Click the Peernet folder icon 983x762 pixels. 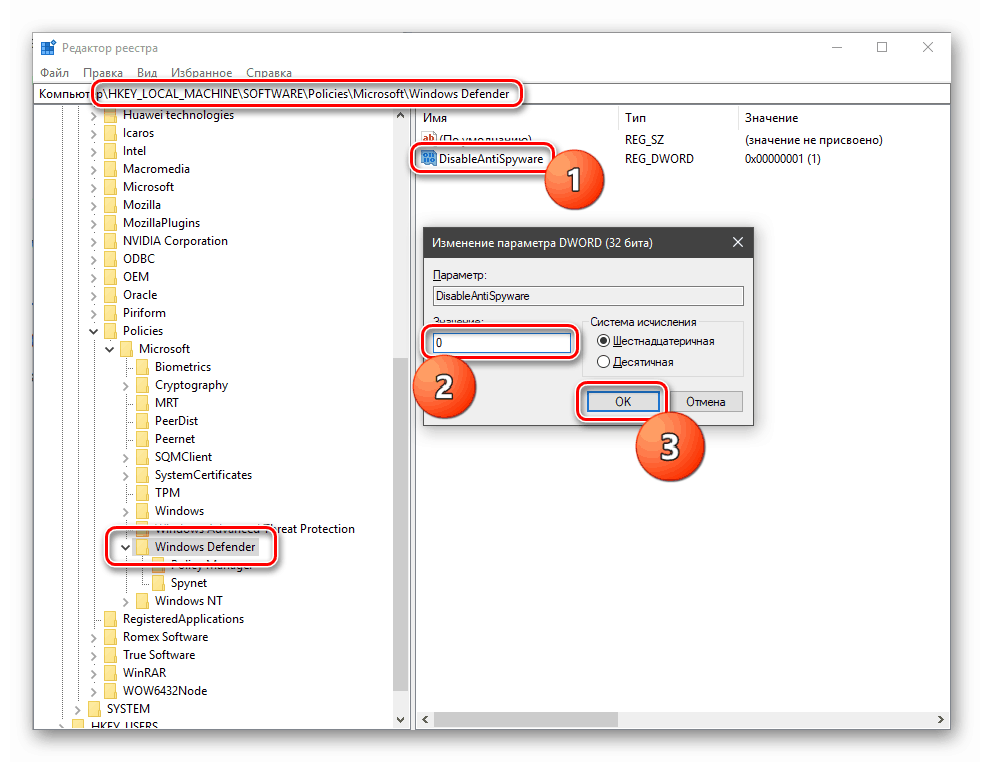pyautogui.click(x=142, y=438)
